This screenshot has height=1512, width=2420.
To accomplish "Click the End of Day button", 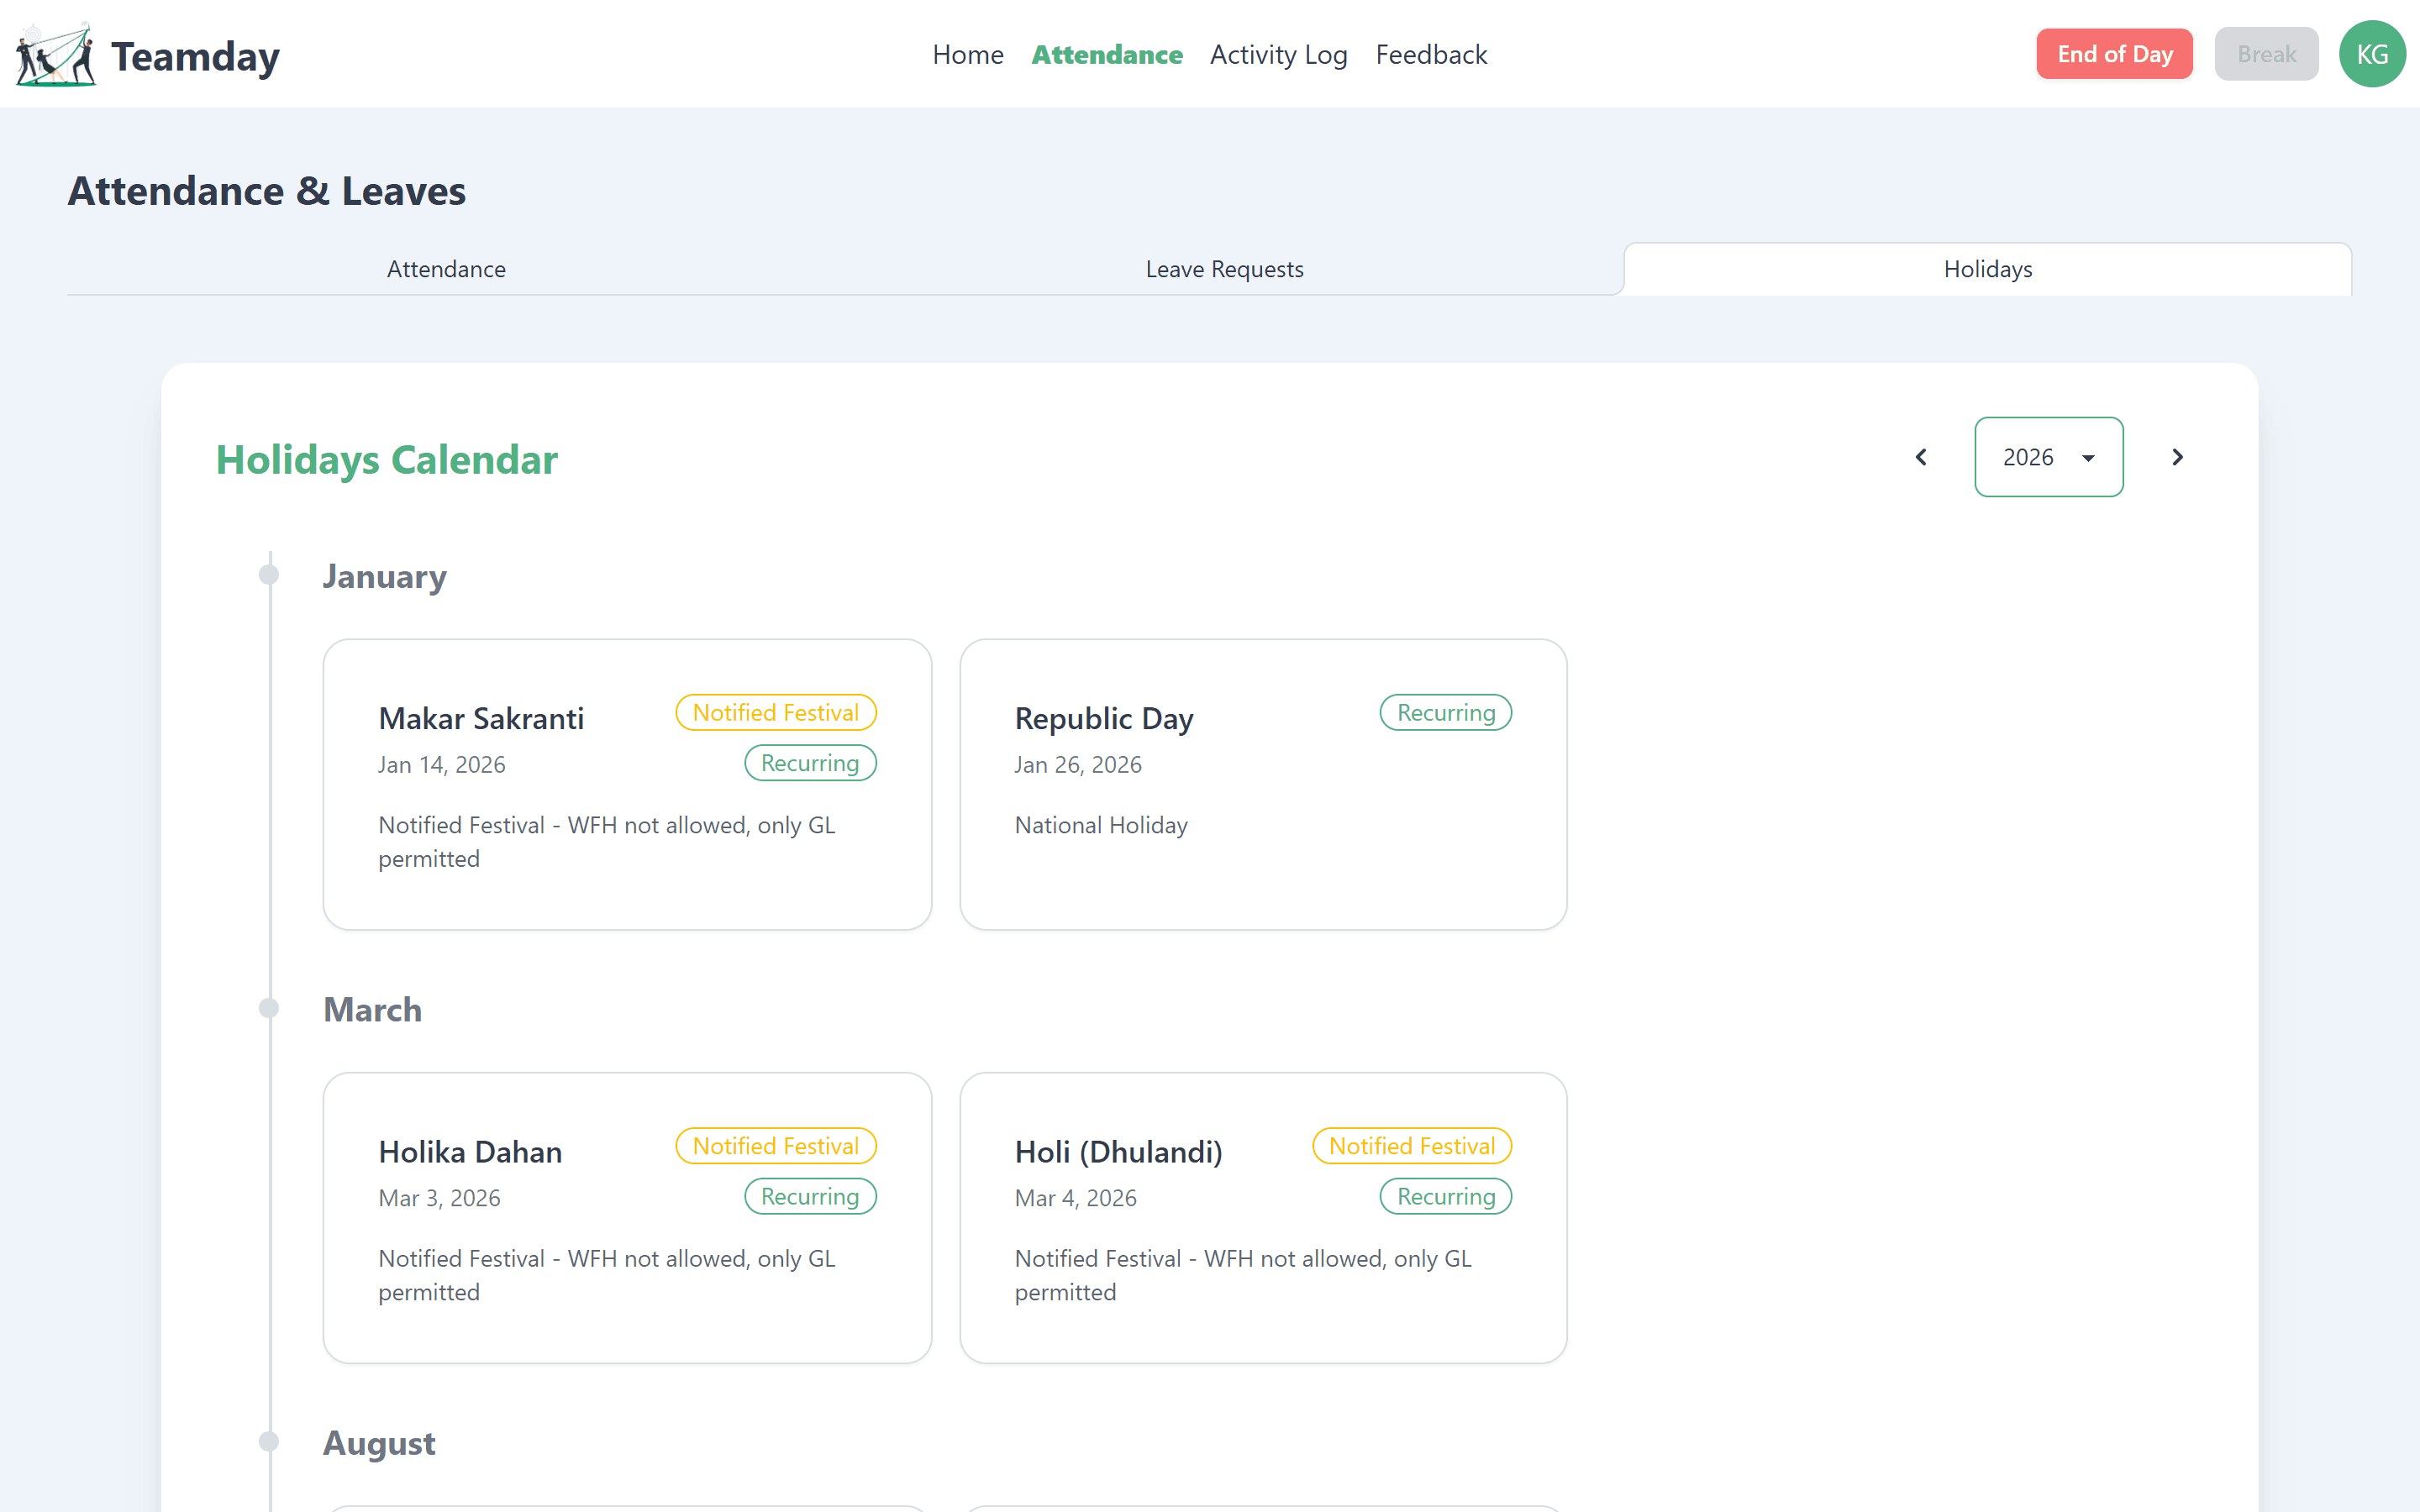I will tap(2114, 54).
